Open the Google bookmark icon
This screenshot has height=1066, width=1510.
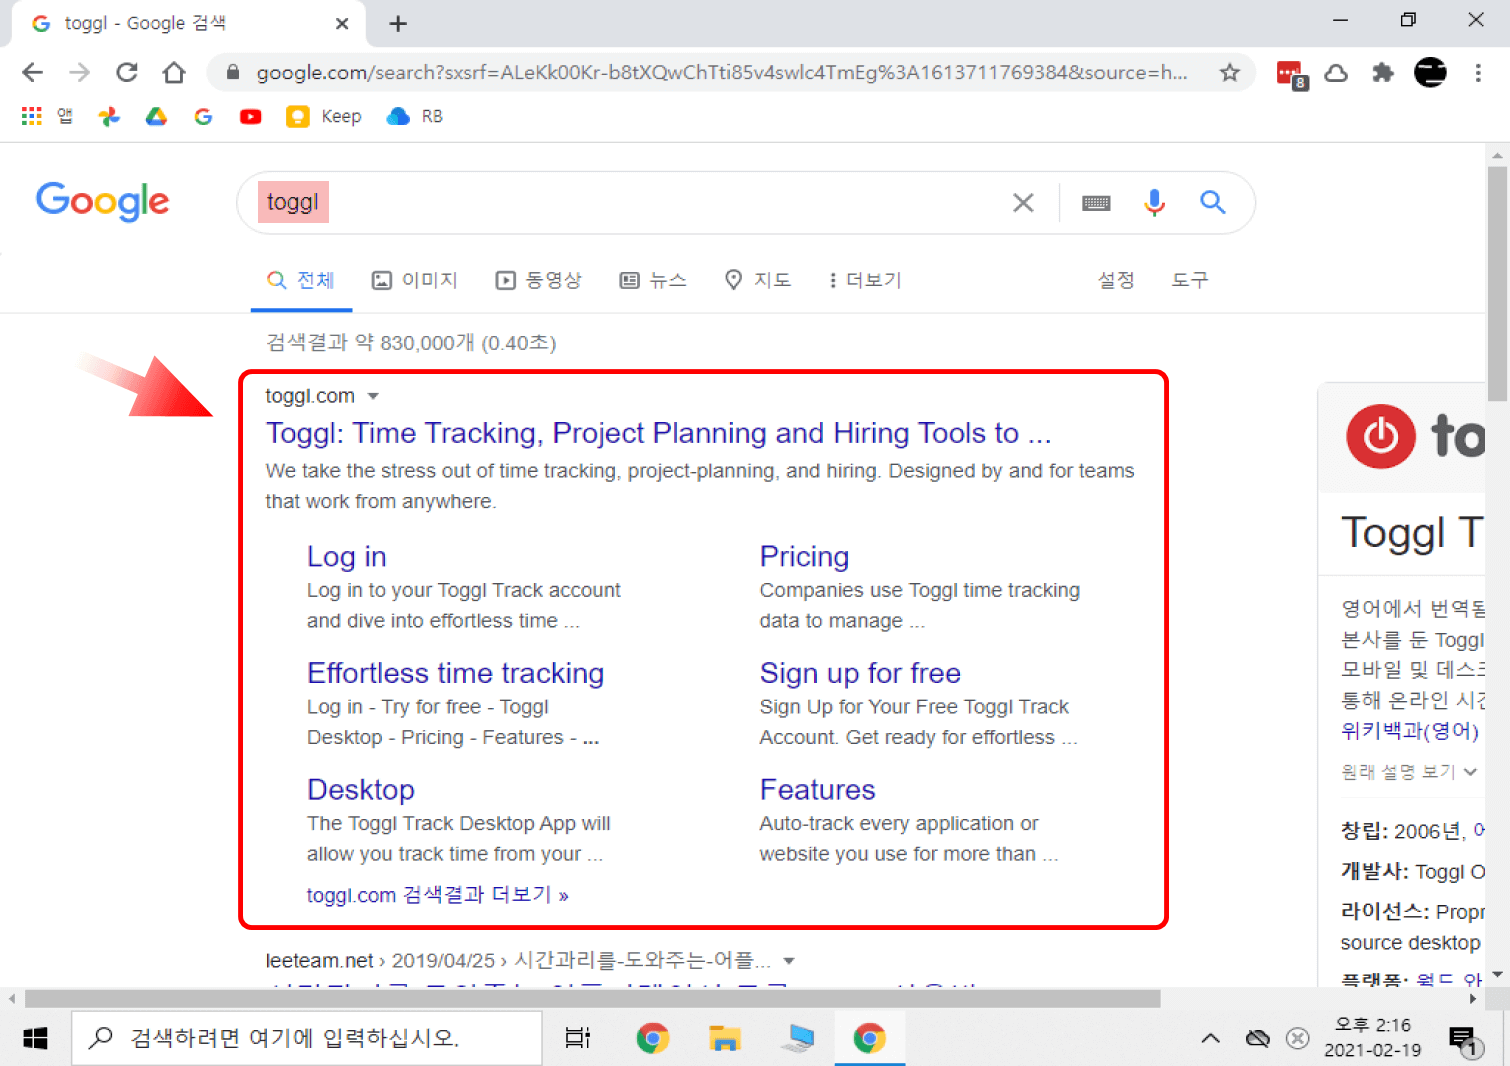coord(203,116)
